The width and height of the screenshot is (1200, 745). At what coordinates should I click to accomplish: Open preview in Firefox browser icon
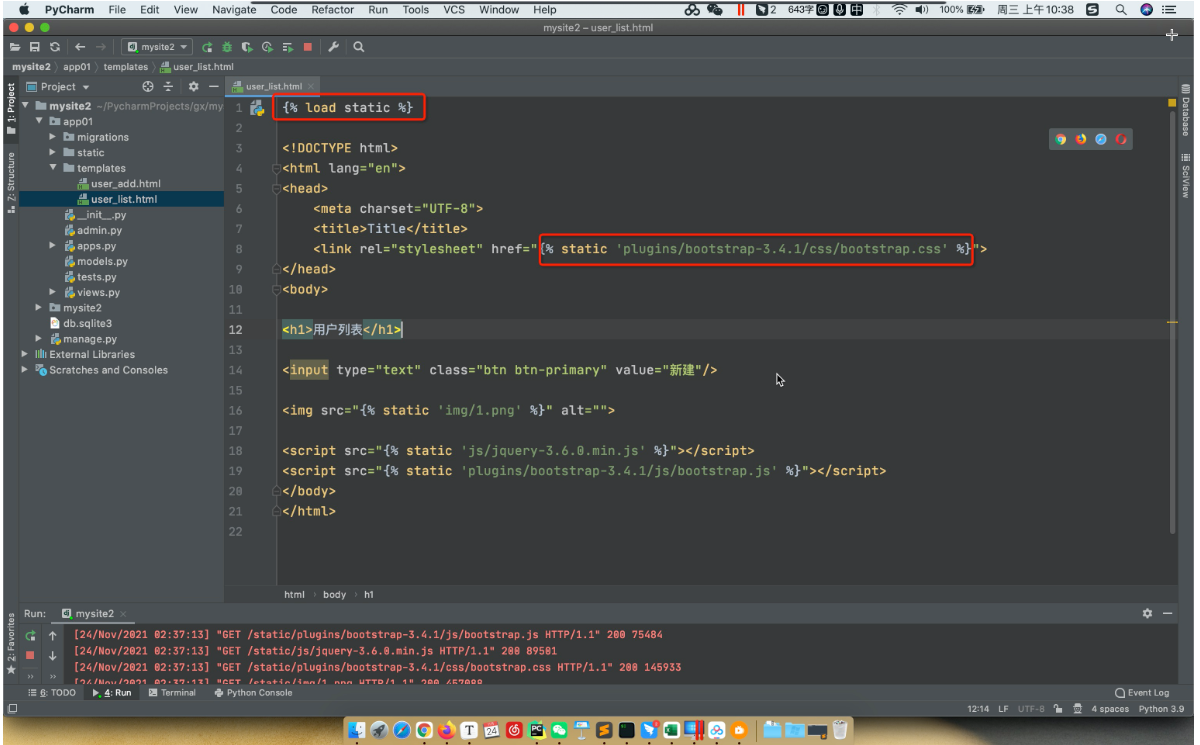pos(1081,139)
